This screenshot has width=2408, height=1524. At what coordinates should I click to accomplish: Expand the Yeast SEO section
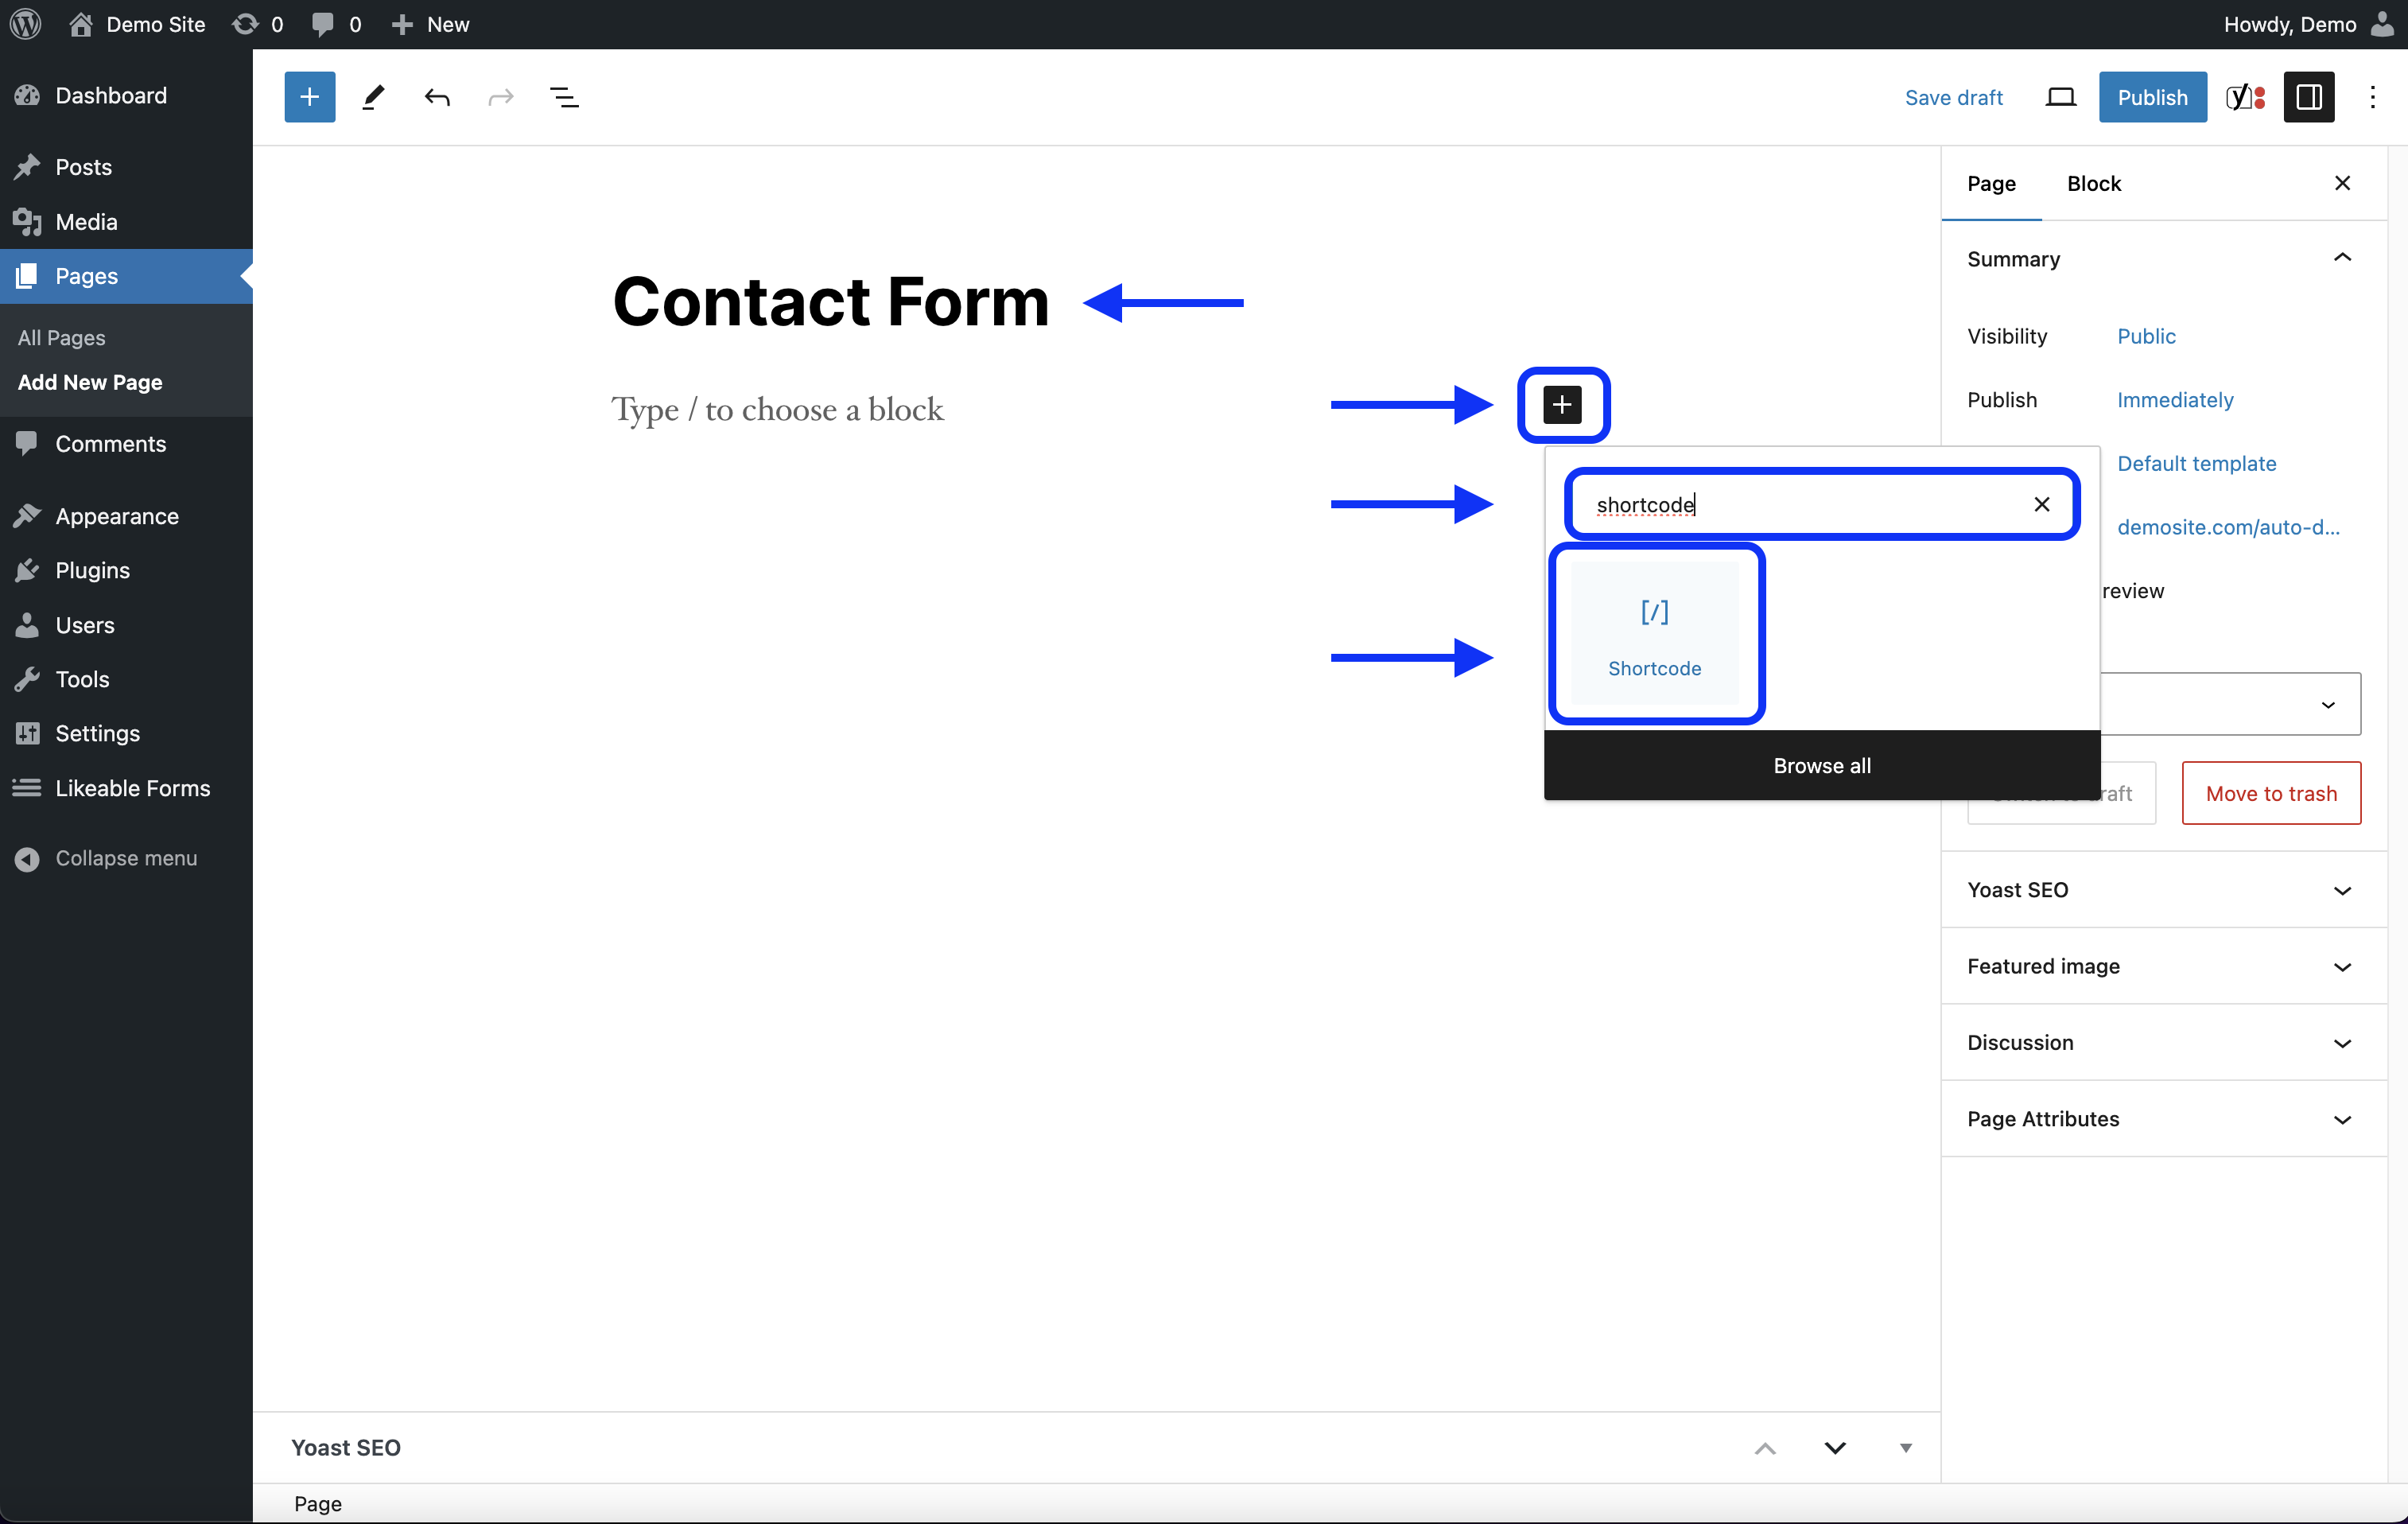pyautogui.click(x=2345, y=890)
